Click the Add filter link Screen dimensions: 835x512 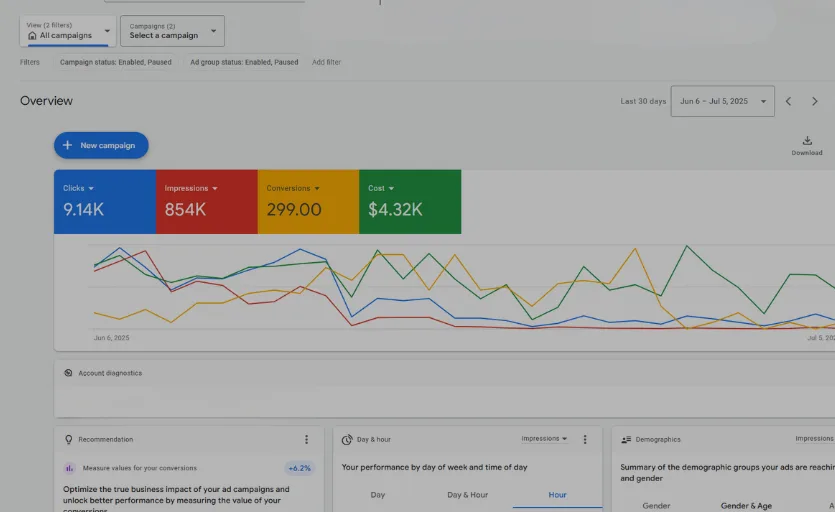[x=326, y=62]
